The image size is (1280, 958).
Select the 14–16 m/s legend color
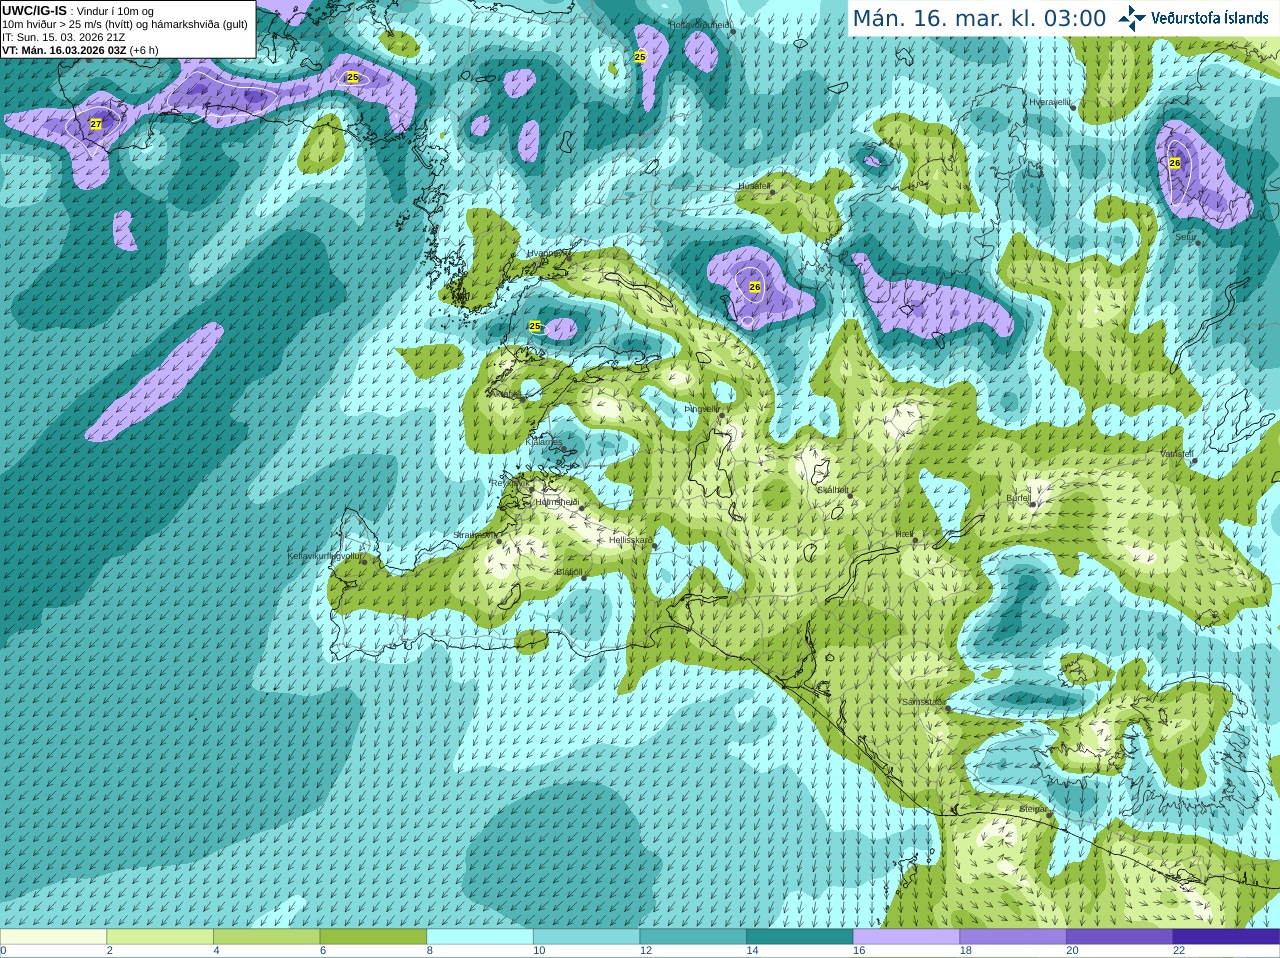pyautogui.click(x=800, y=937)
